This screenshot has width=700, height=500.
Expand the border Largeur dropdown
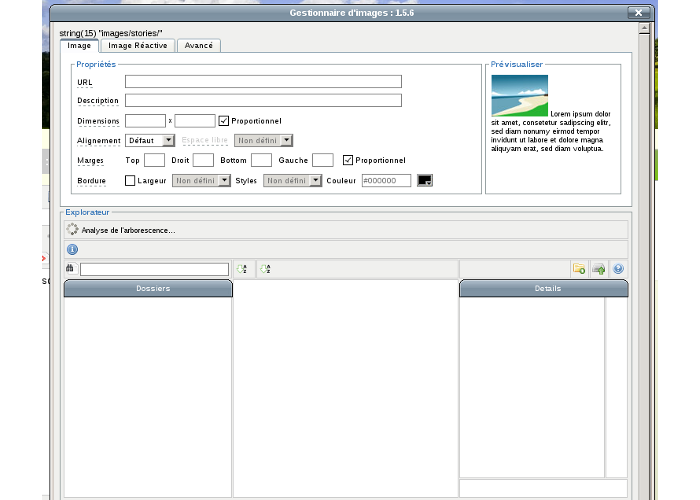tap(201, 181)
